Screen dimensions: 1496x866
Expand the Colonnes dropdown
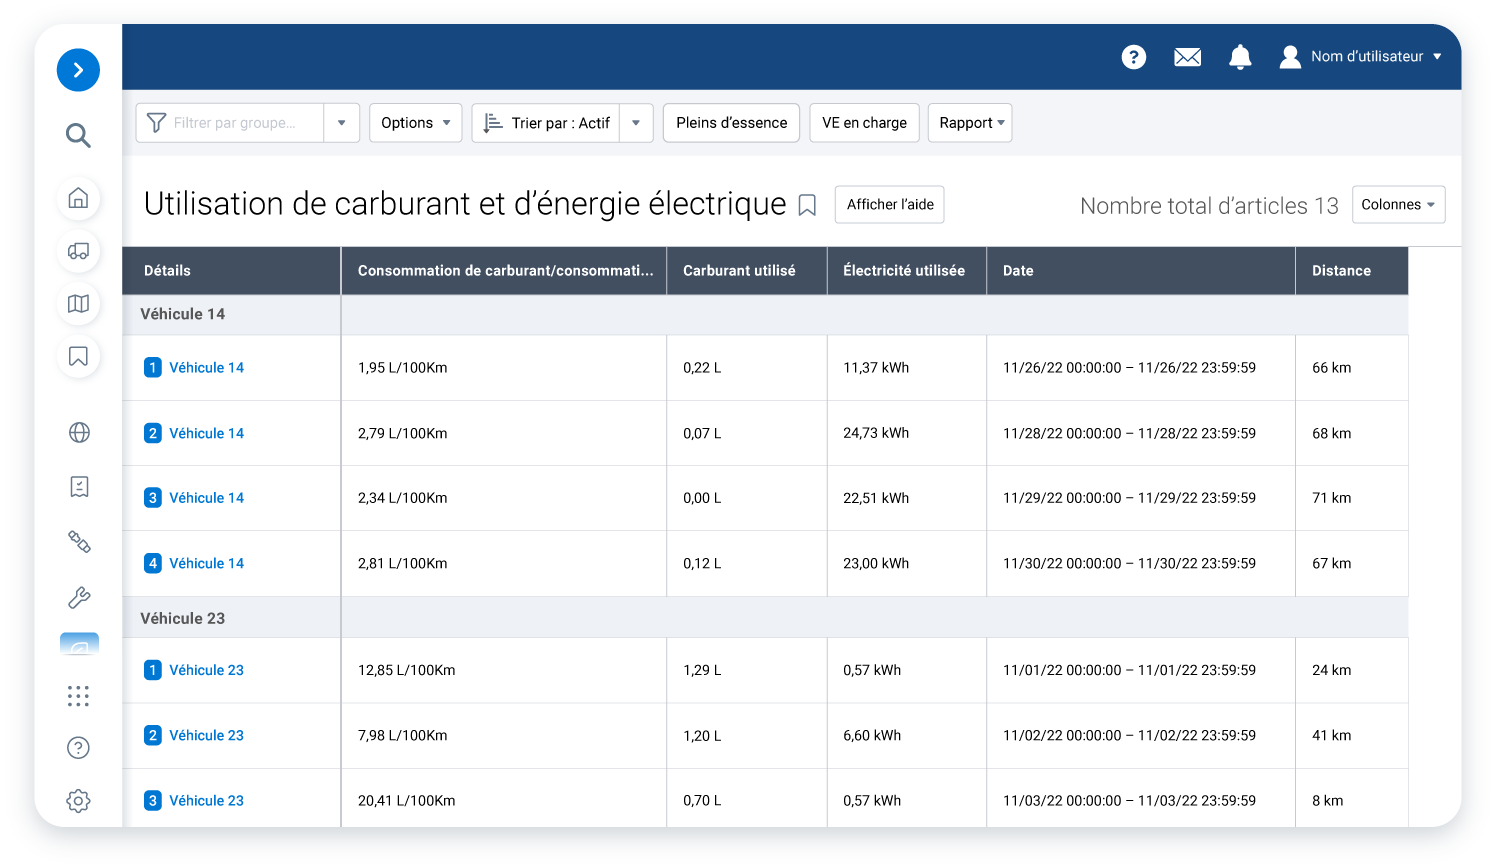[1398, 204]
